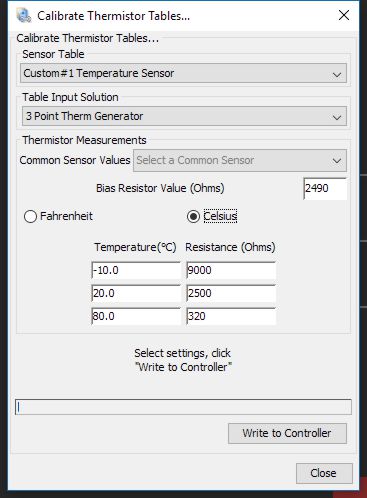Select the Celsius radio button
Viewport: 367px width, 498px height.
[193, 216]
